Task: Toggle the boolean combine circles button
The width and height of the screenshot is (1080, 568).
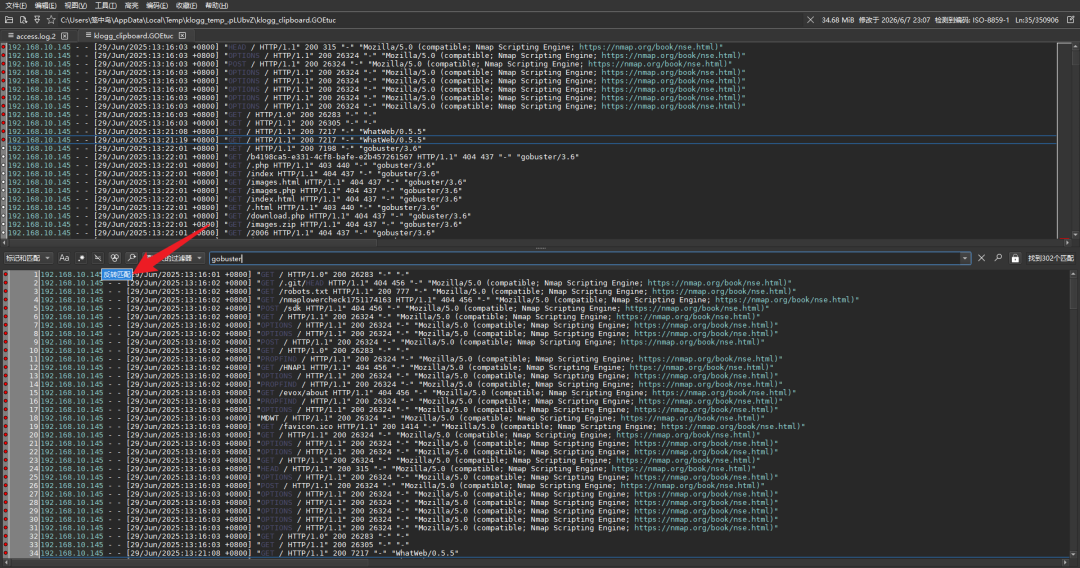Action: click(x=114, y=258)
